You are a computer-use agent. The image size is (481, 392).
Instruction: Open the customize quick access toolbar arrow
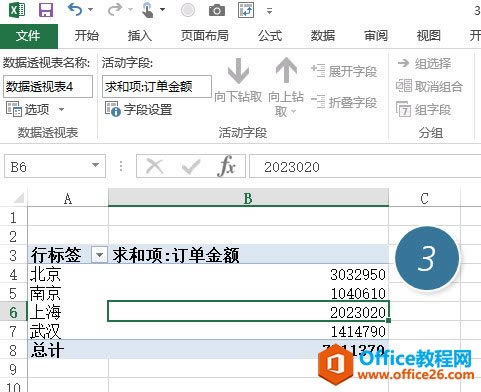[x=269, y=11]
